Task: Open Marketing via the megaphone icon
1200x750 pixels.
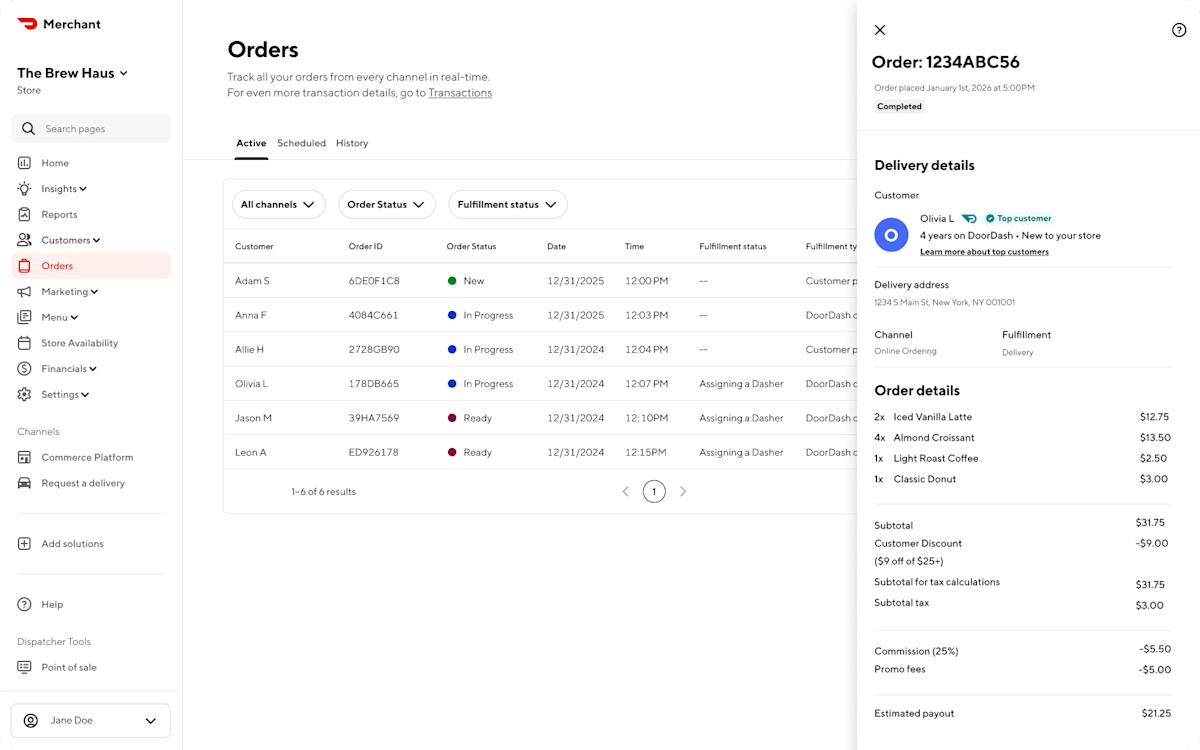Action: (x=22, y=291)
